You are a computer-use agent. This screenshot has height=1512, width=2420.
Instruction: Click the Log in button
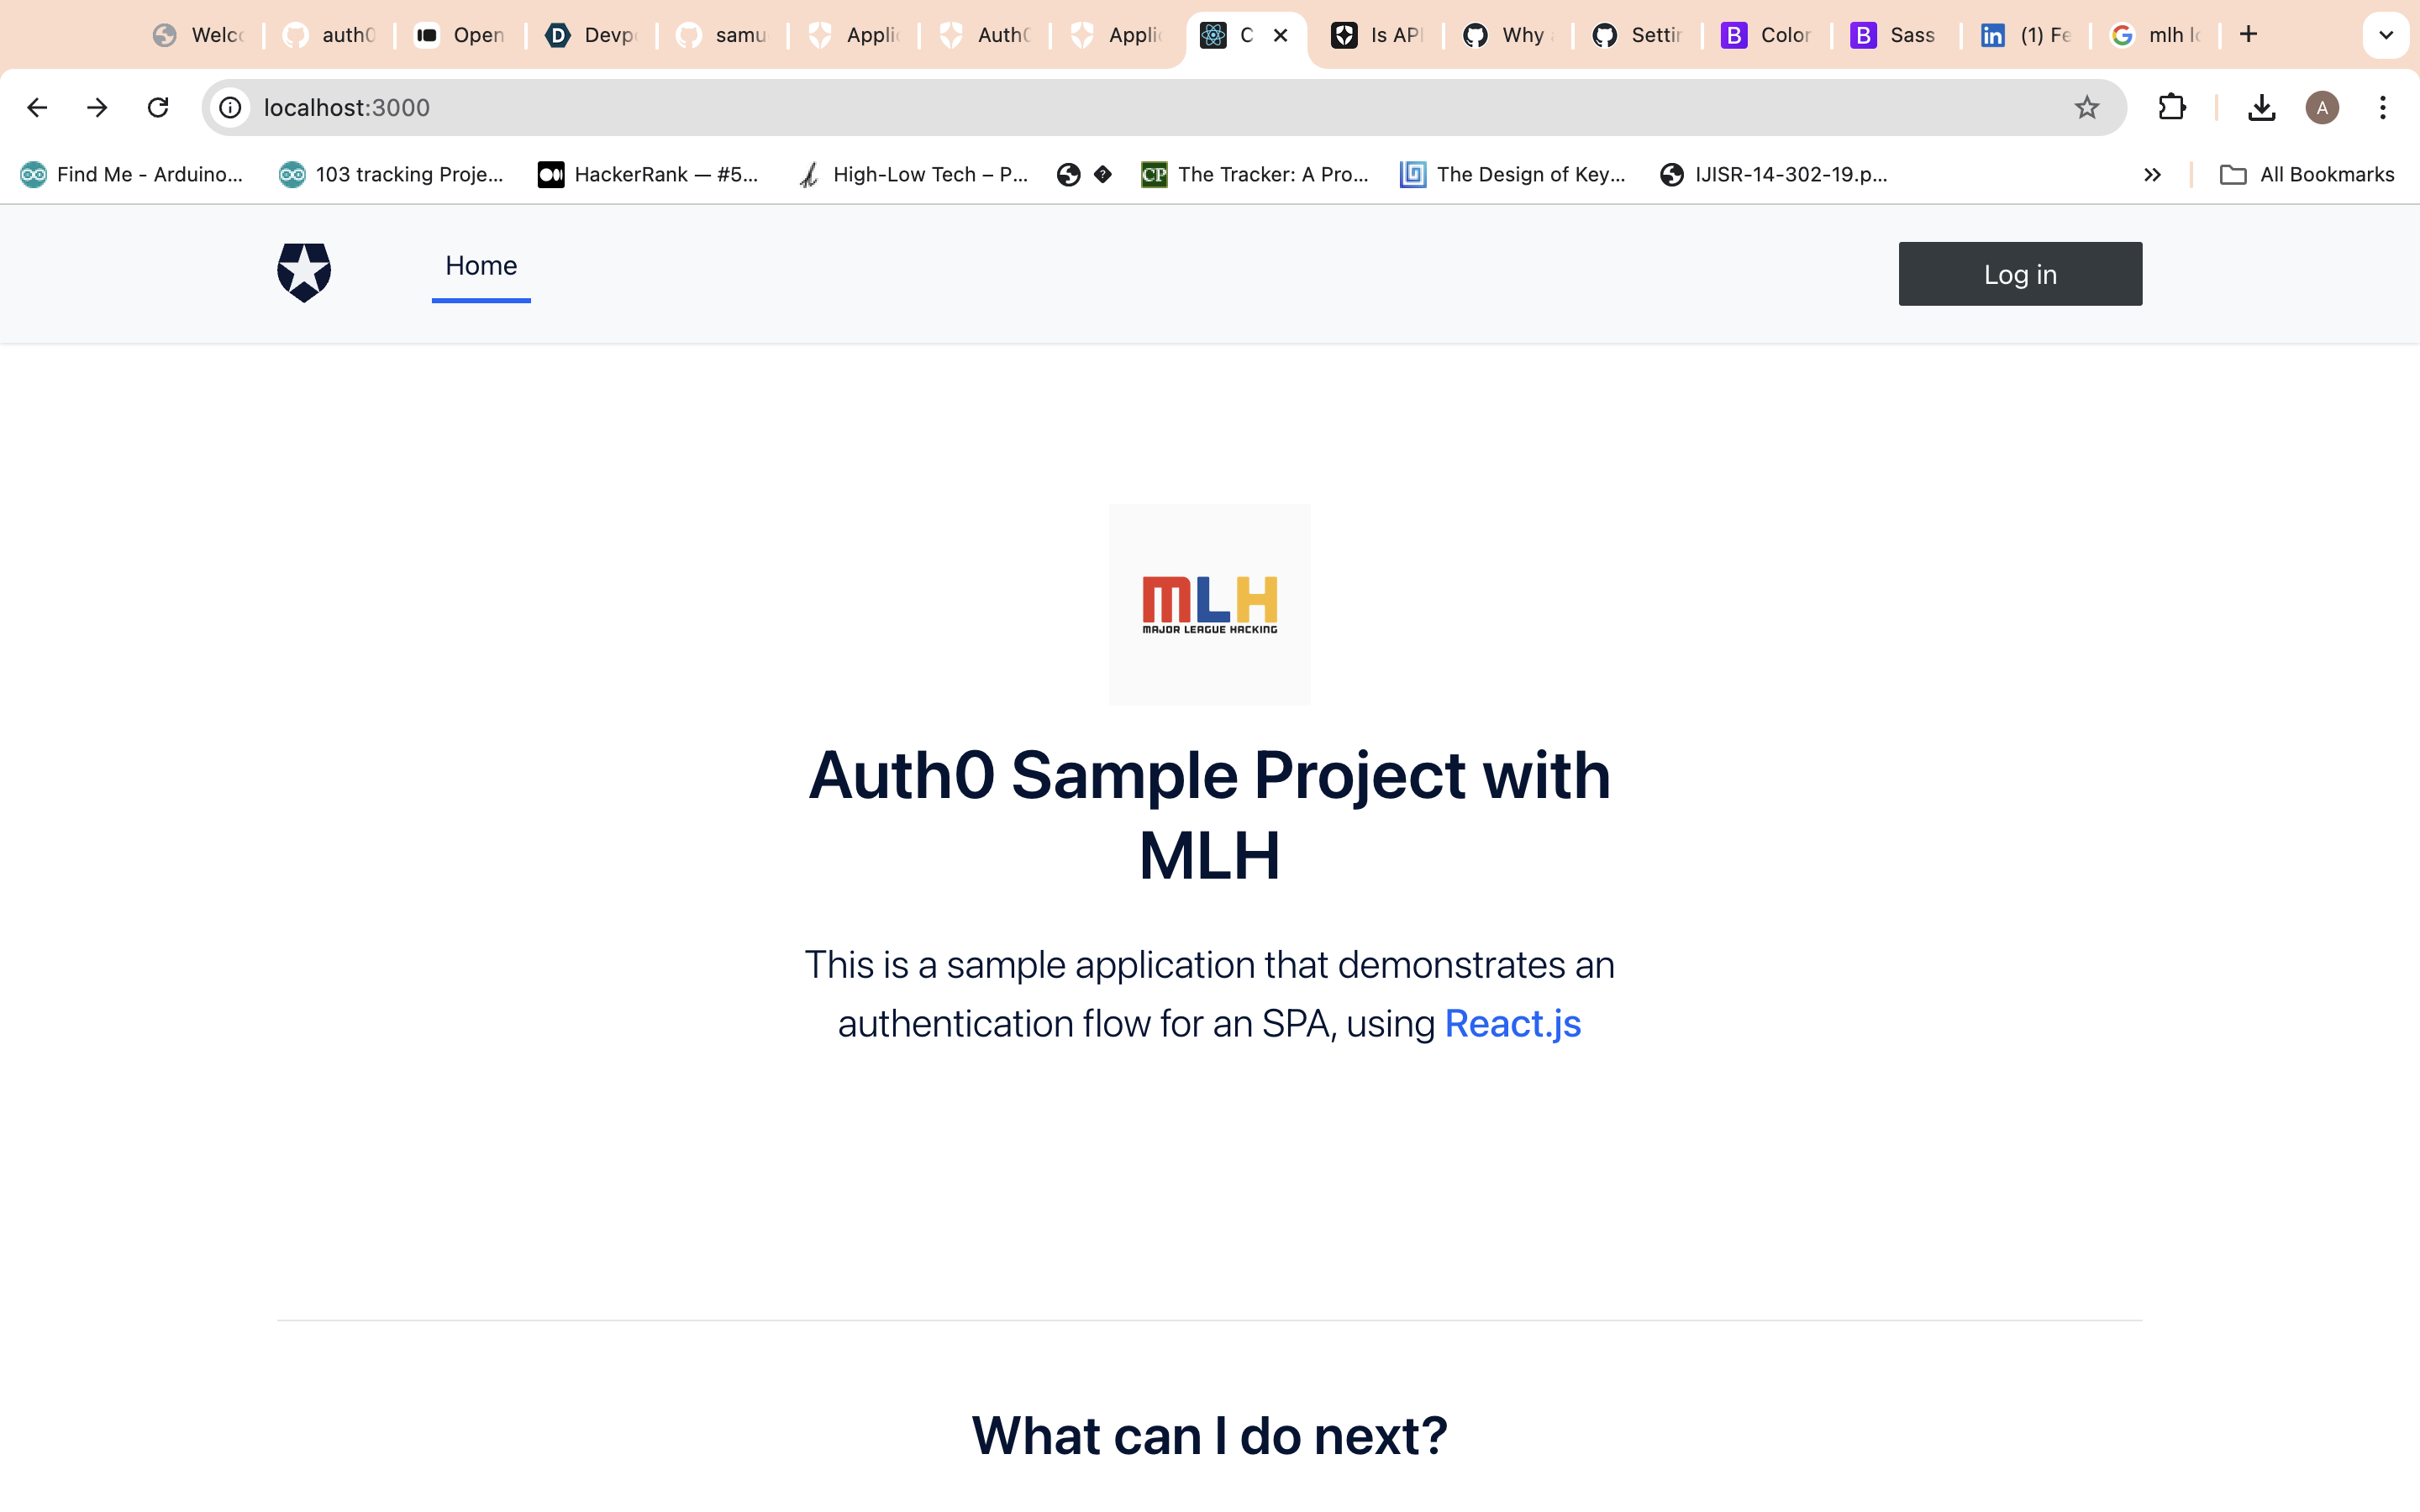[x=2019, y=274]
